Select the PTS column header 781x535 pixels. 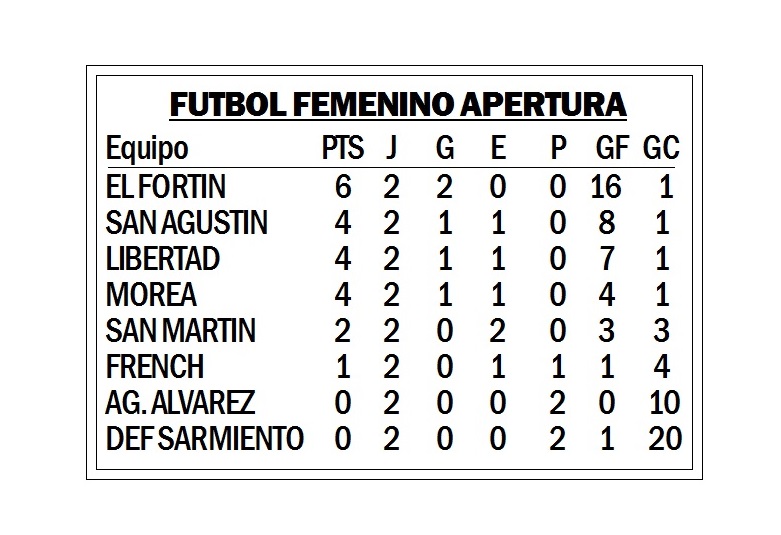click(x=342, y=149)
